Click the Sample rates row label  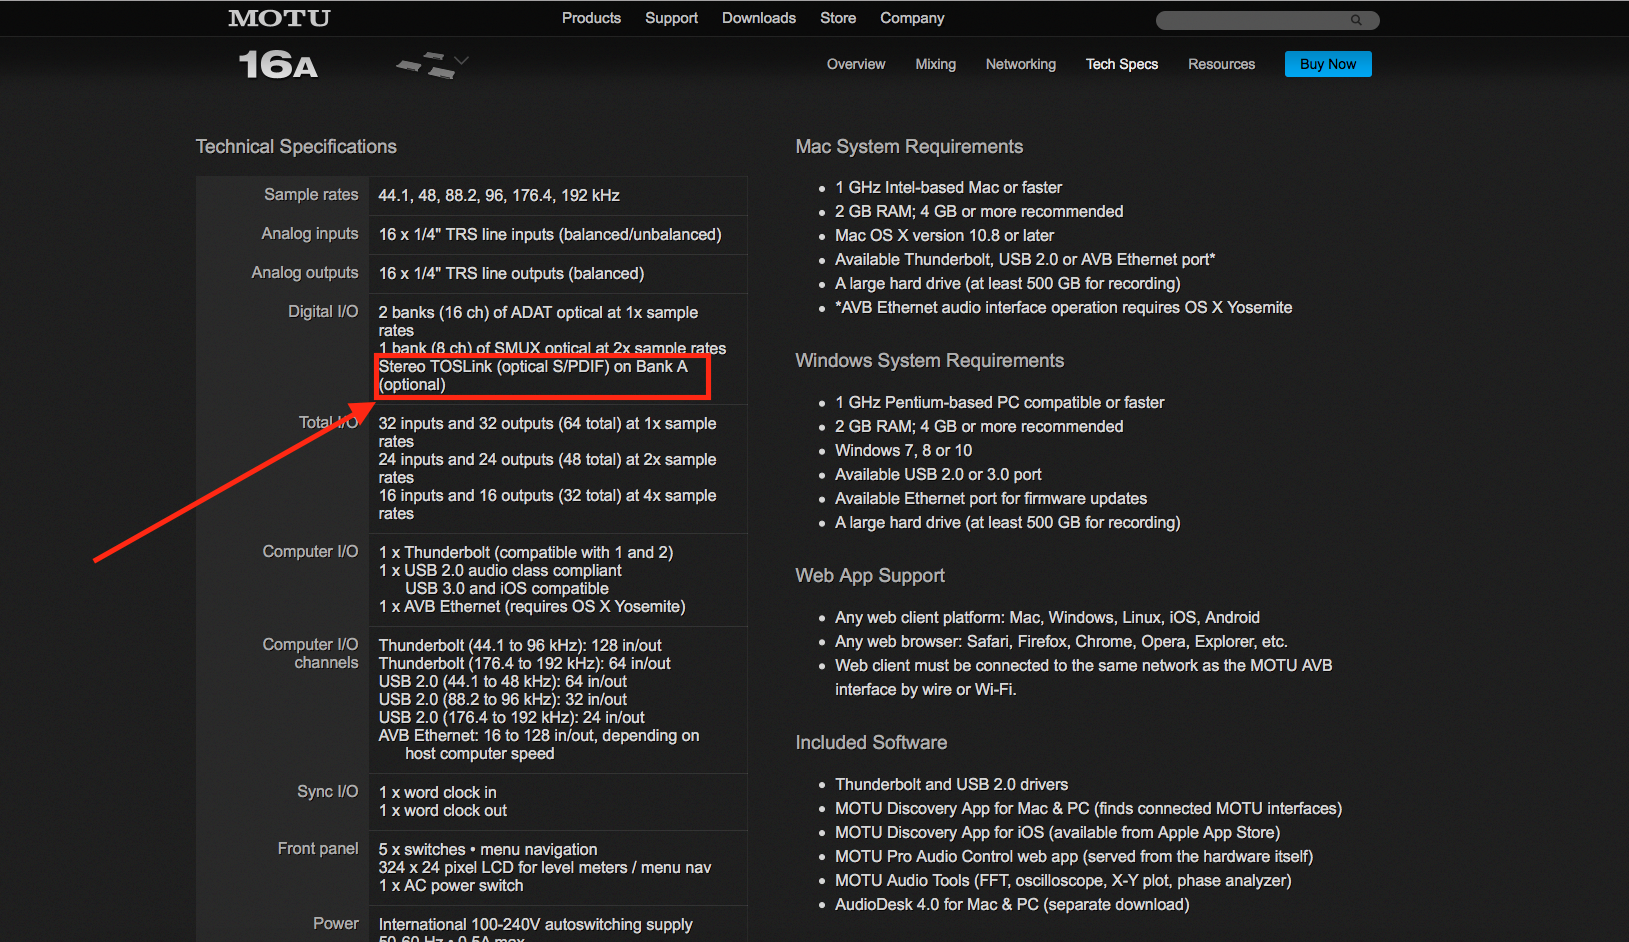coord(311,195)
